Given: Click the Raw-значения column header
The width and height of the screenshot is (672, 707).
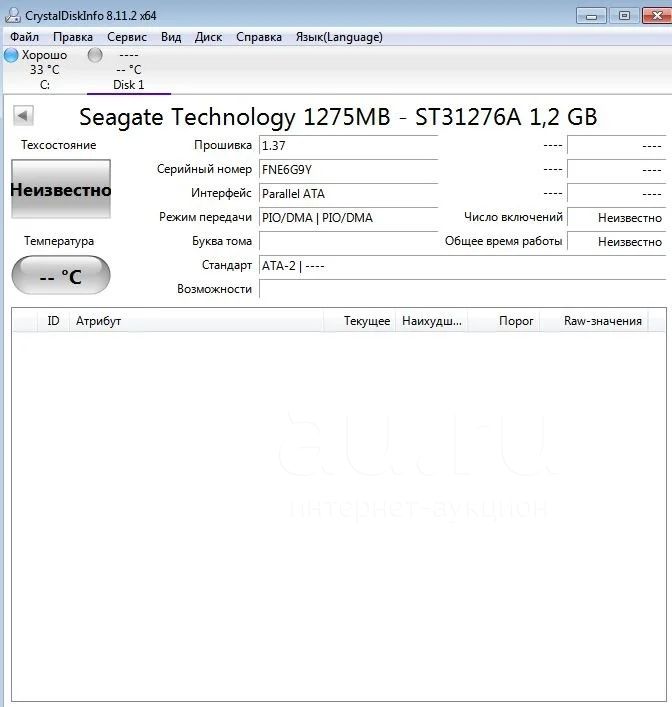Looking at the screenshot, I should point(594,321).
